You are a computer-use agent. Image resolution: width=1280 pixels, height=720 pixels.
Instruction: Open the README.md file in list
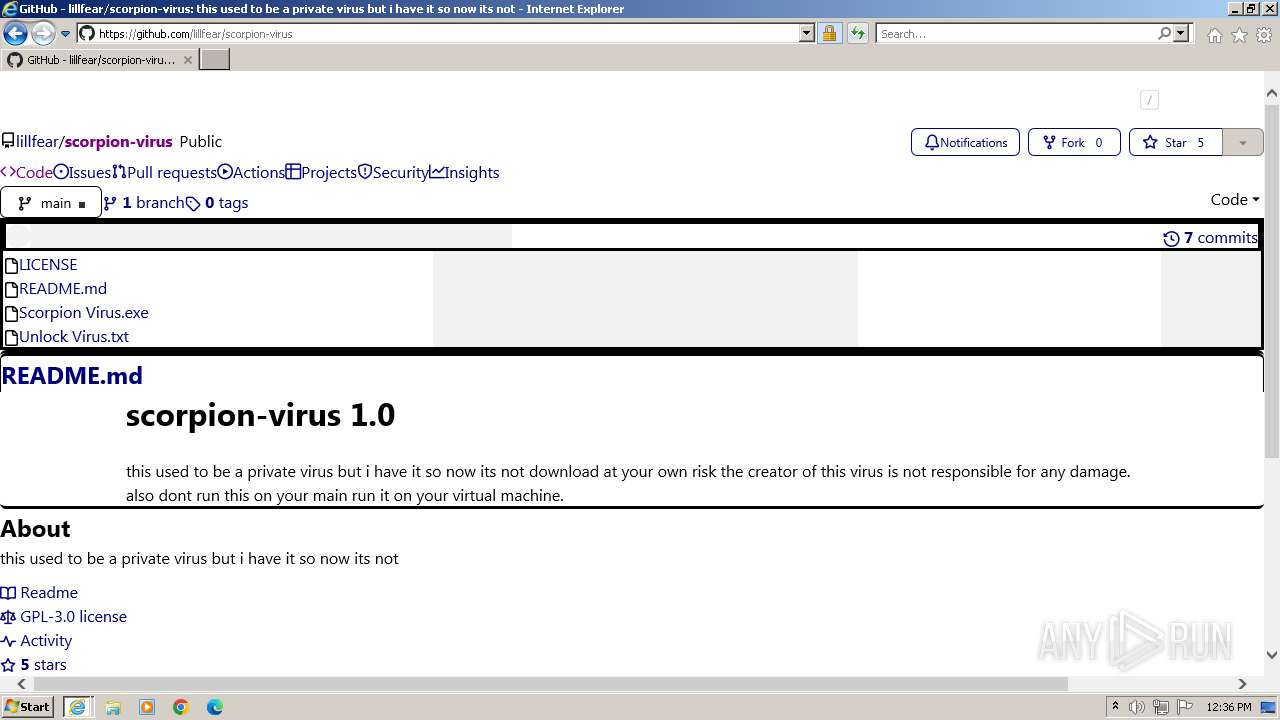63,288
